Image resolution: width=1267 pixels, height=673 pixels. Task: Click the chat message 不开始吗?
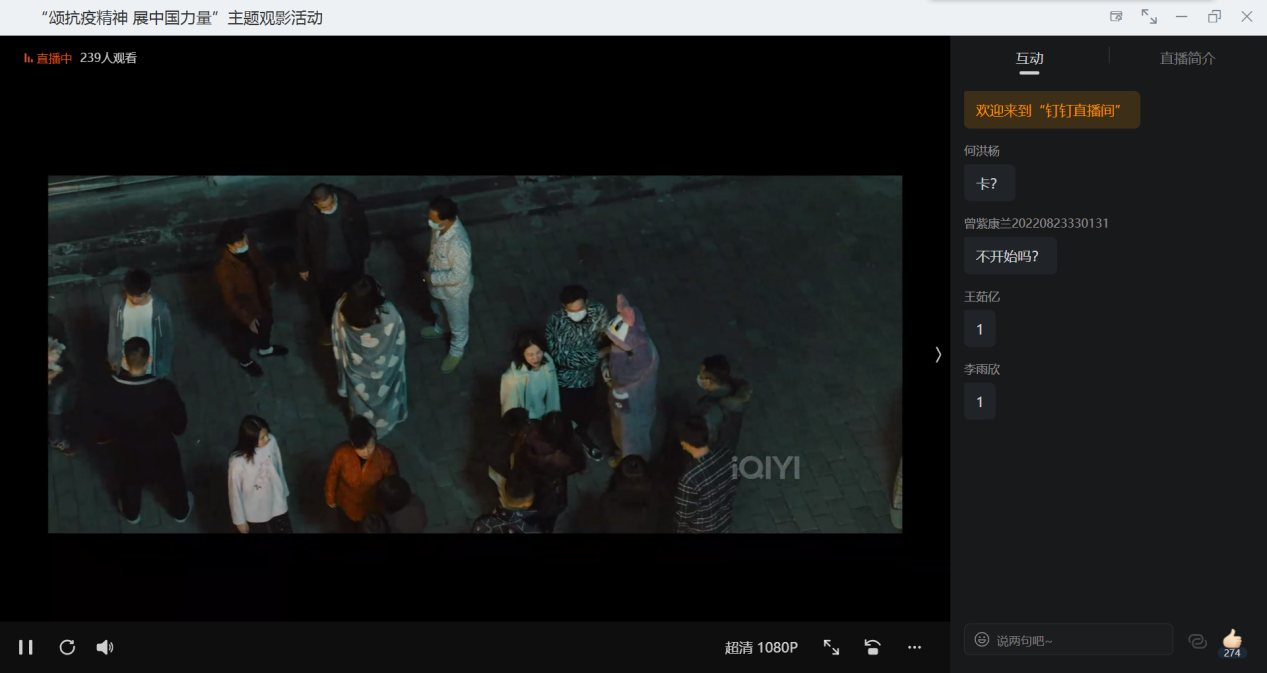tap(1010, 256)
